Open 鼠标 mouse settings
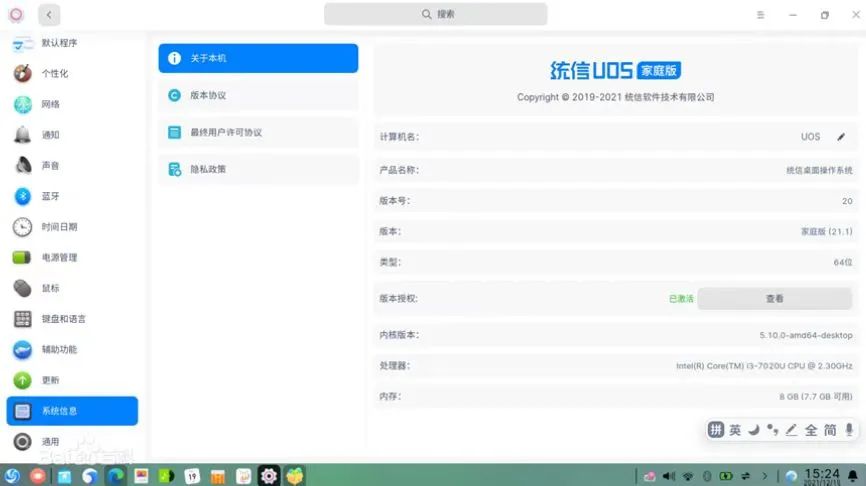Screen dimensions: 866x486 click(x=72, y=288)
